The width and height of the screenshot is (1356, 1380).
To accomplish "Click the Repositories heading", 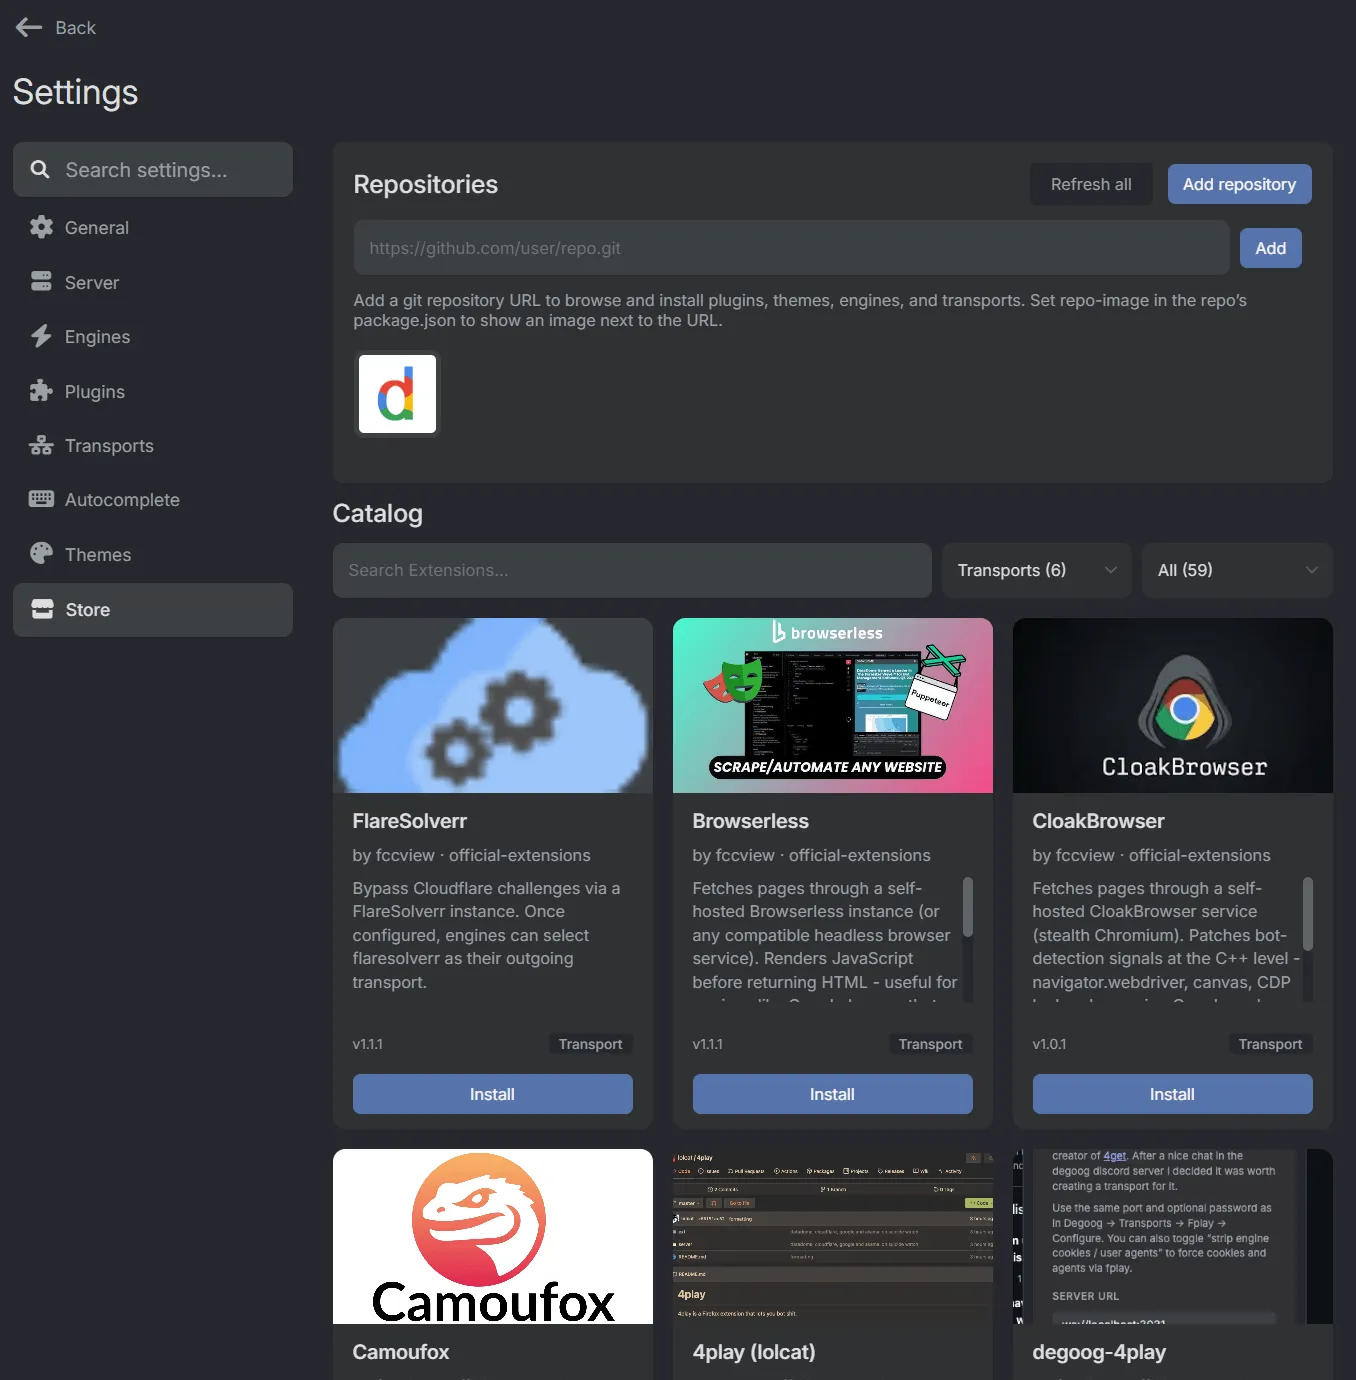I will point(425,184).
